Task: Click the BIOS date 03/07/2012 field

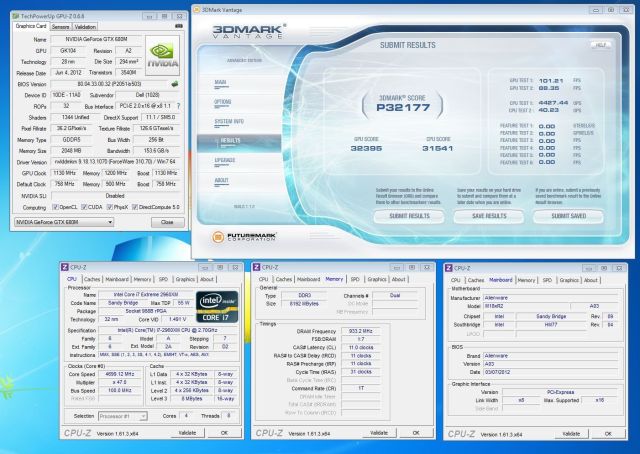Action: click(551, 372)
